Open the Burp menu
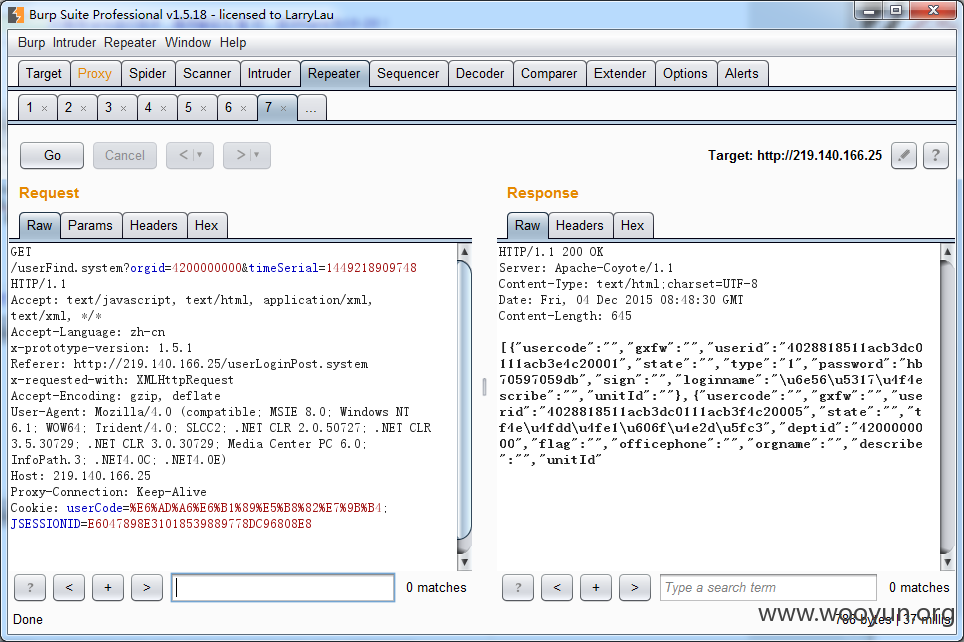The image size is (964, 642). [31, 42]
